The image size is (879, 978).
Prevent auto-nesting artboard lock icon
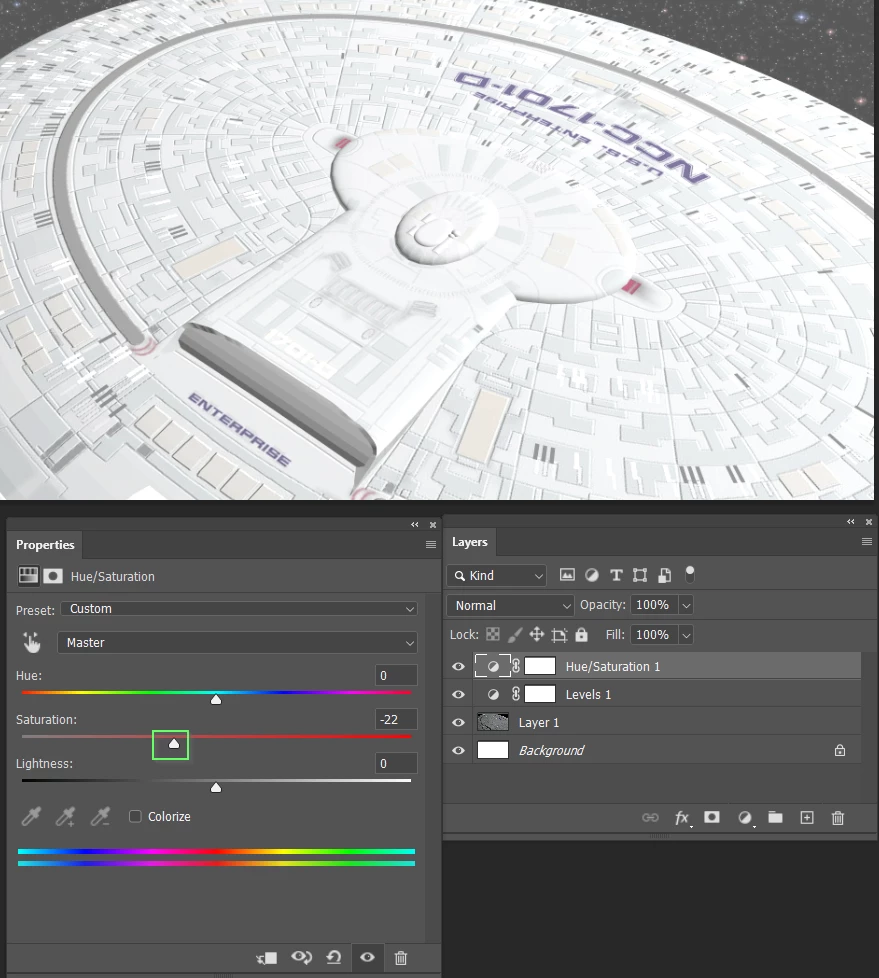pos(559,635)
